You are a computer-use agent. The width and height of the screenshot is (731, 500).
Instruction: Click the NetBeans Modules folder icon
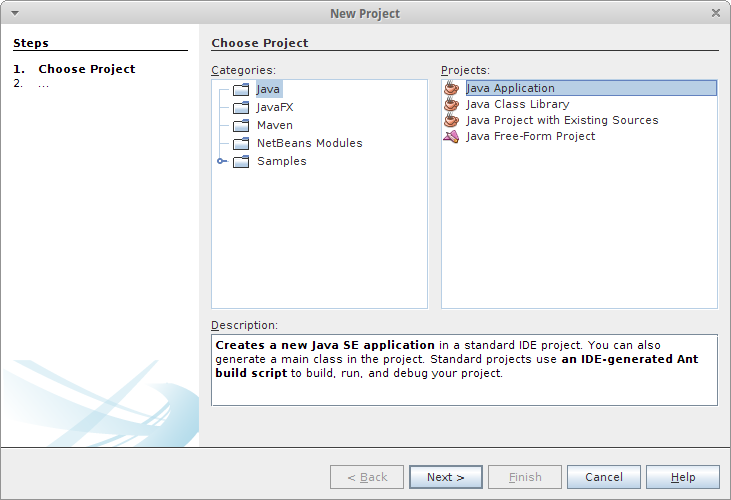tap(241, 143)
